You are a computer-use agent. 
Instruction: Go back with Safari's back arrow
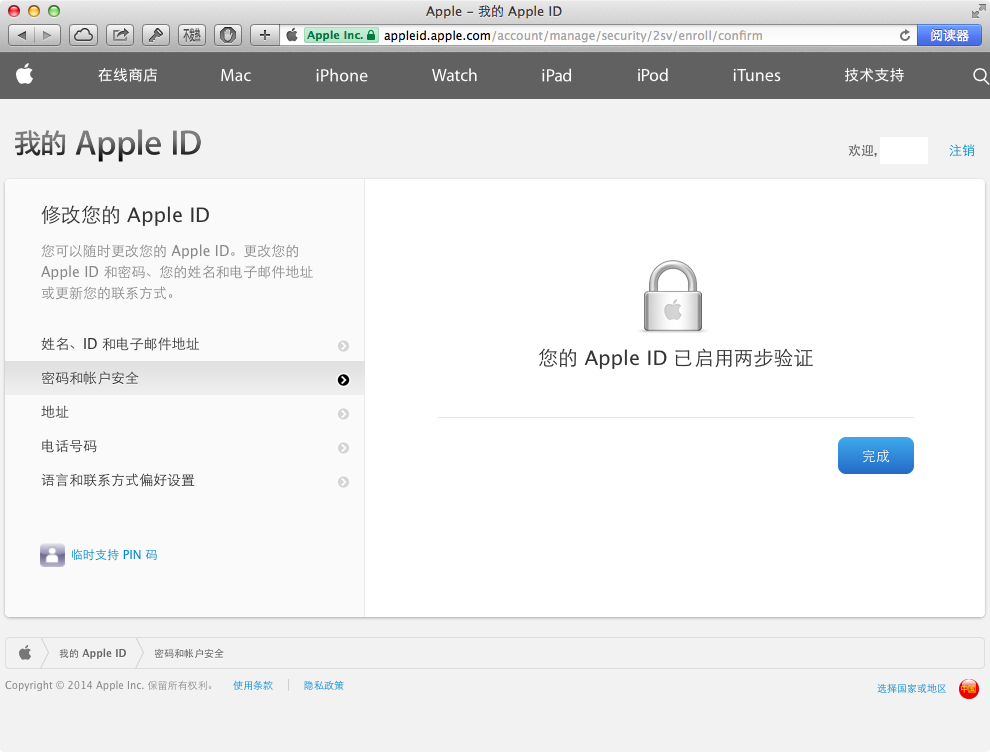tap(21, 35)
